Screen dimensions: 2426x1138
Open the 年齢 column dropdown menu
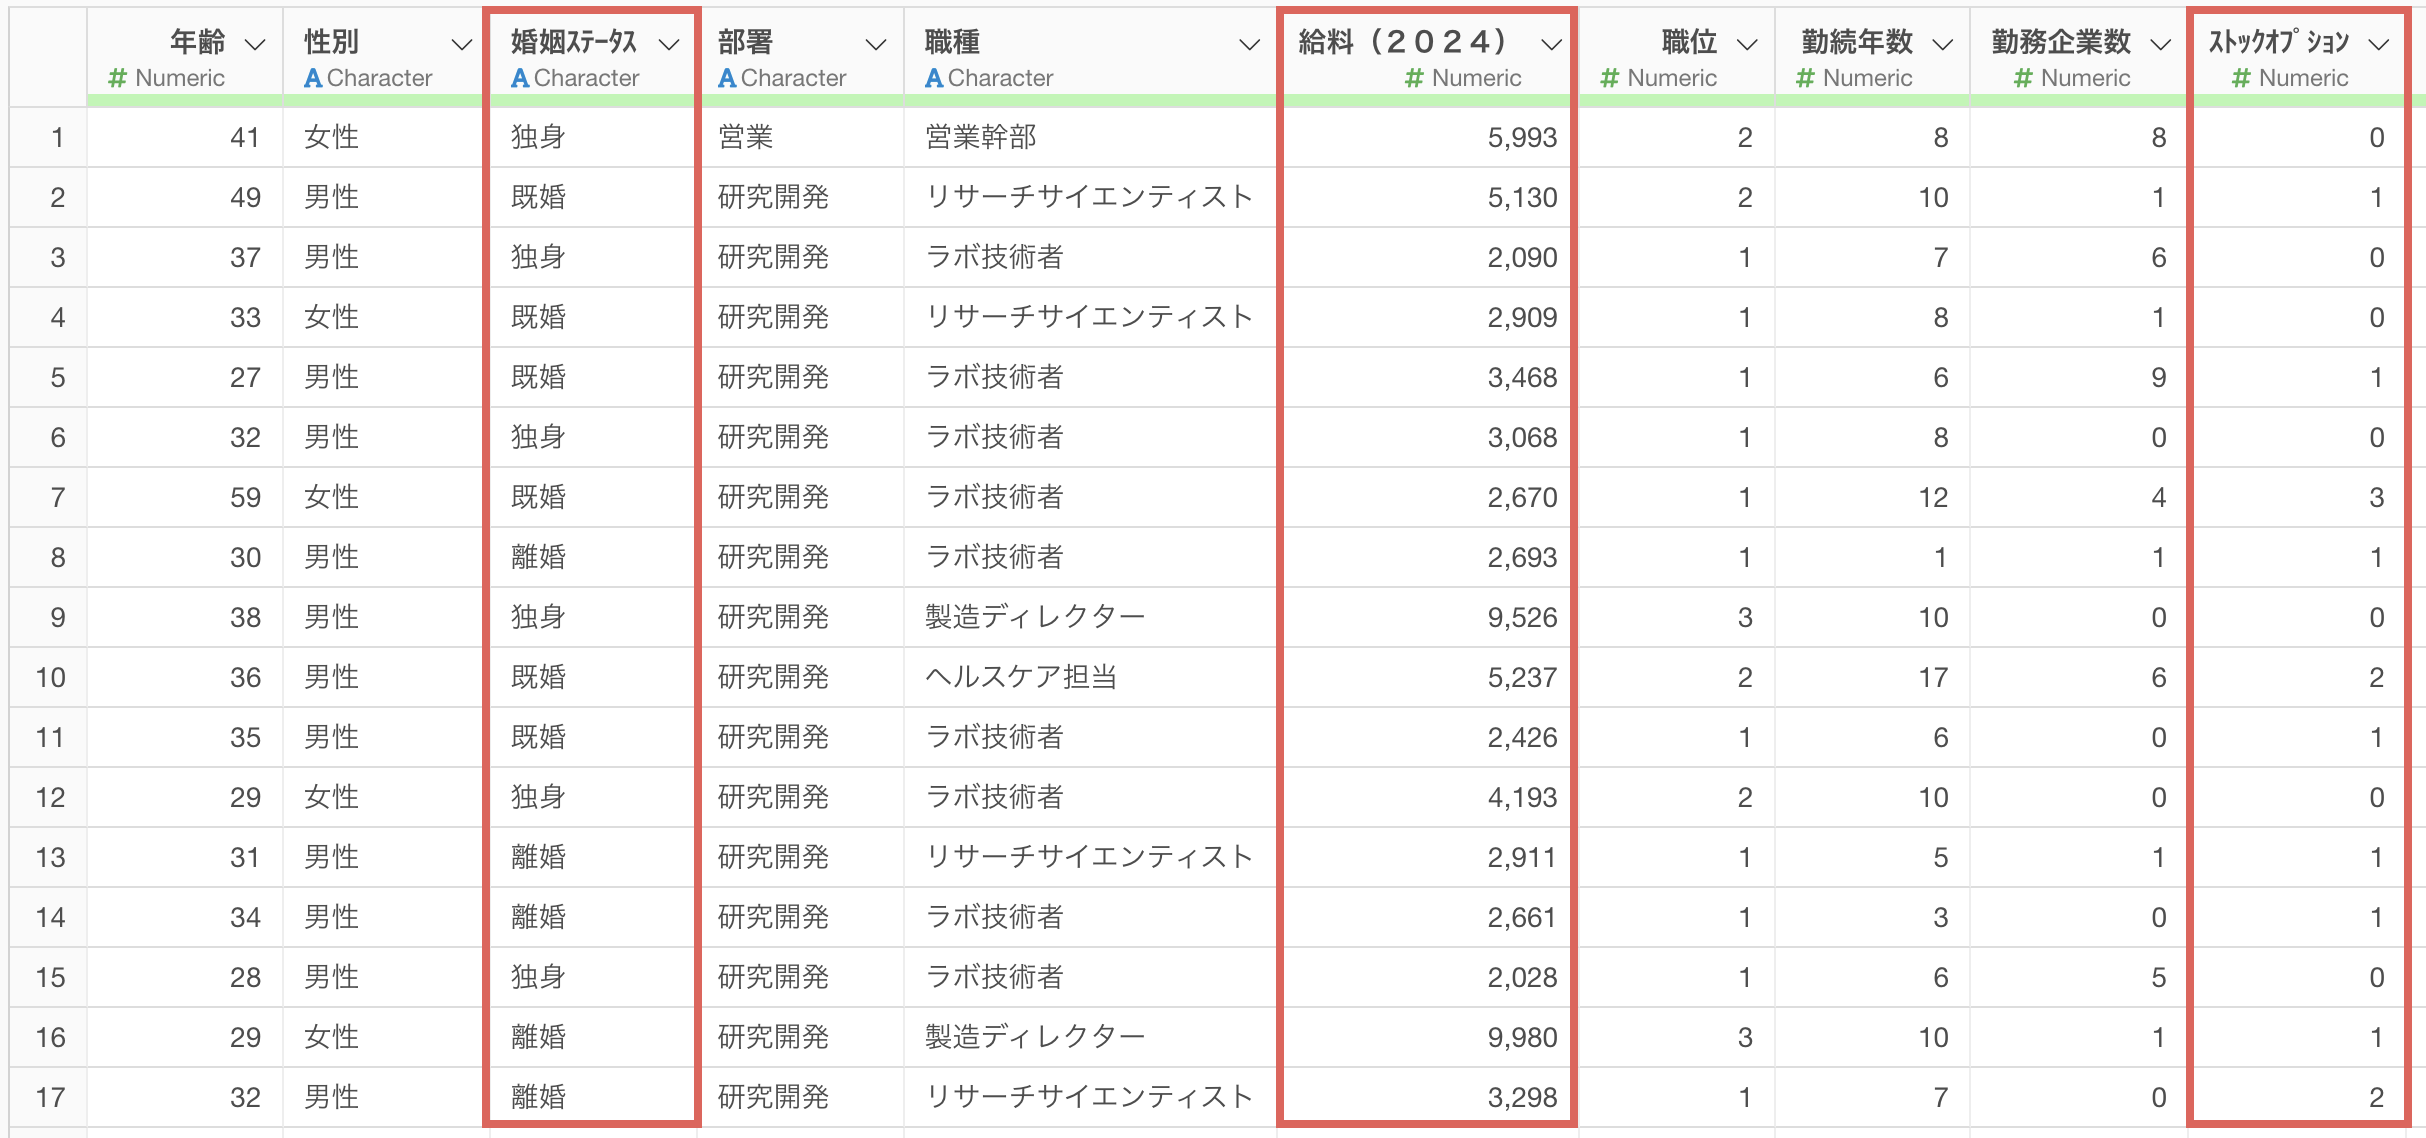click(x=255, y=44)
